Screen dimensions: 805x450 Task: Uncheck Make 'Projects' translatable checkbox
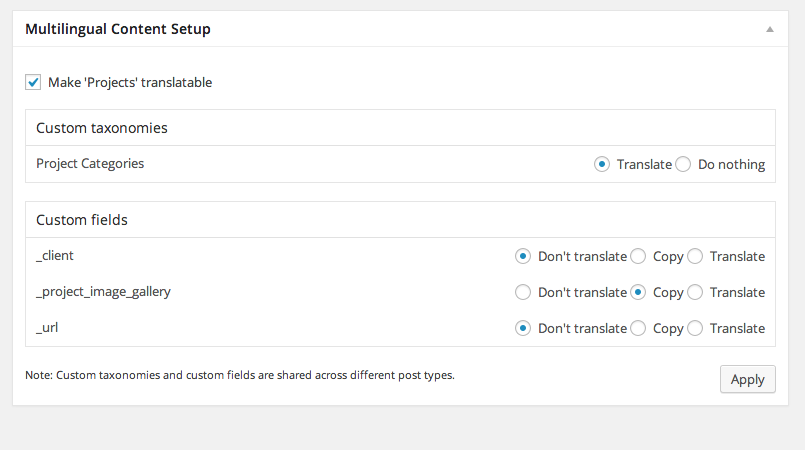point(33,82)
